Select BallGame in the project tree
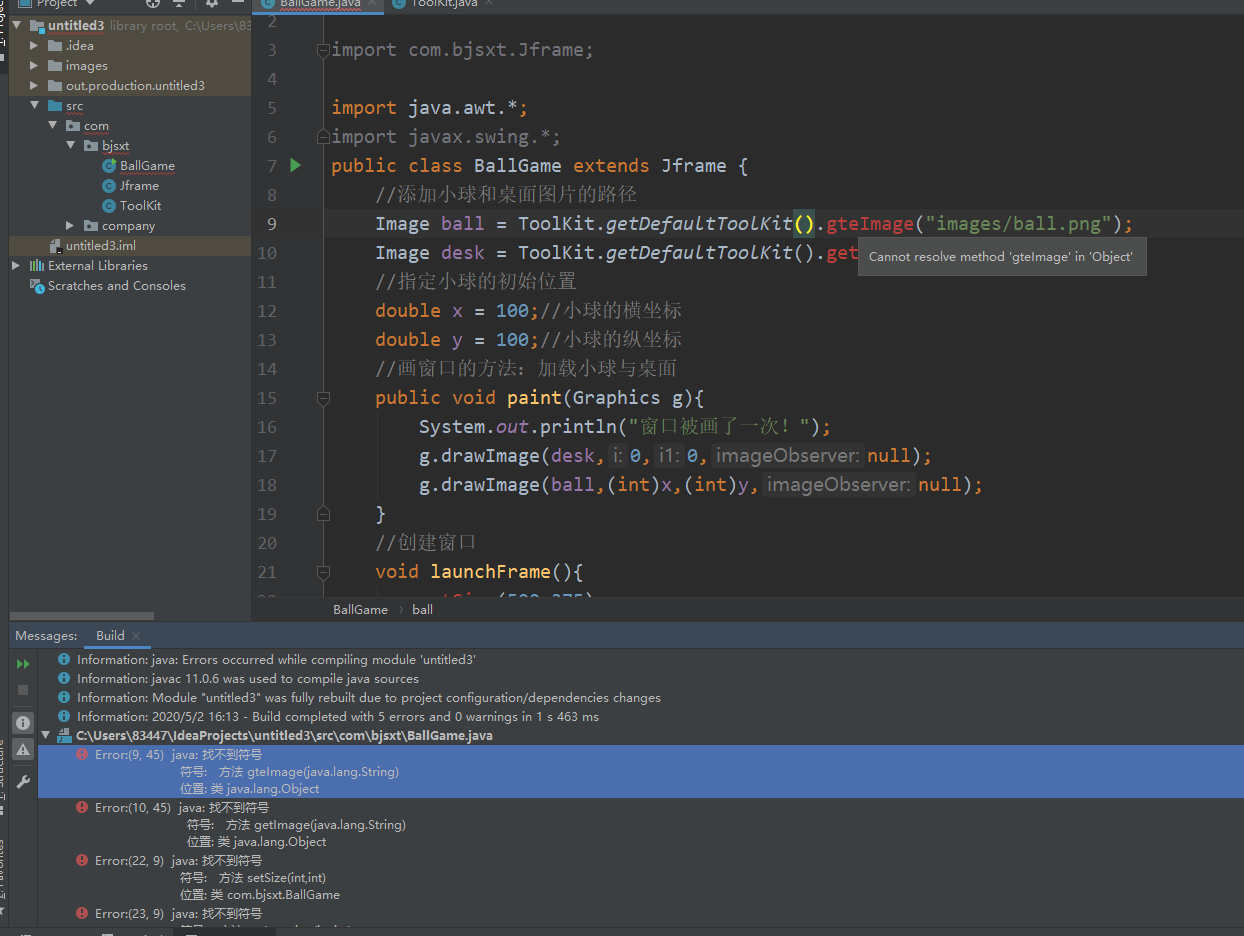Screen dimensions: 1244x936 [x=147, y=166]
